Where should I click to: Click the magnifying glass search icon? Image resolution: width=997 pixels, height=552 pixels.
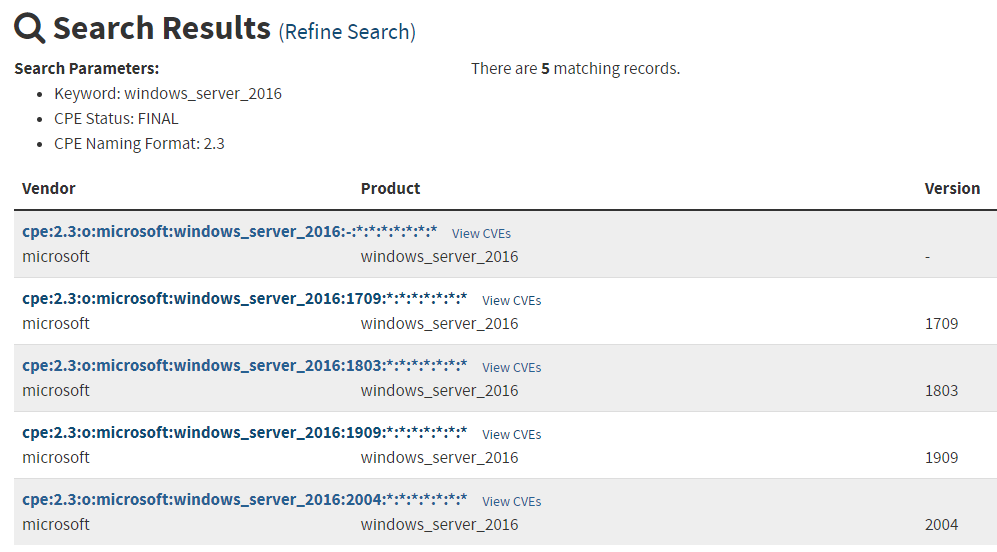[x=30, y=28]
